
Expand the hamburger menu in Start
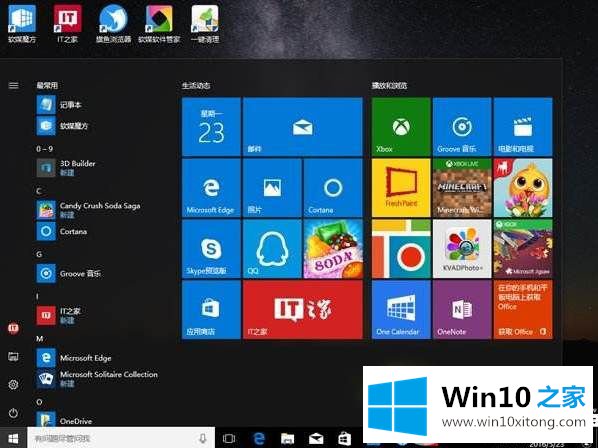13,85
